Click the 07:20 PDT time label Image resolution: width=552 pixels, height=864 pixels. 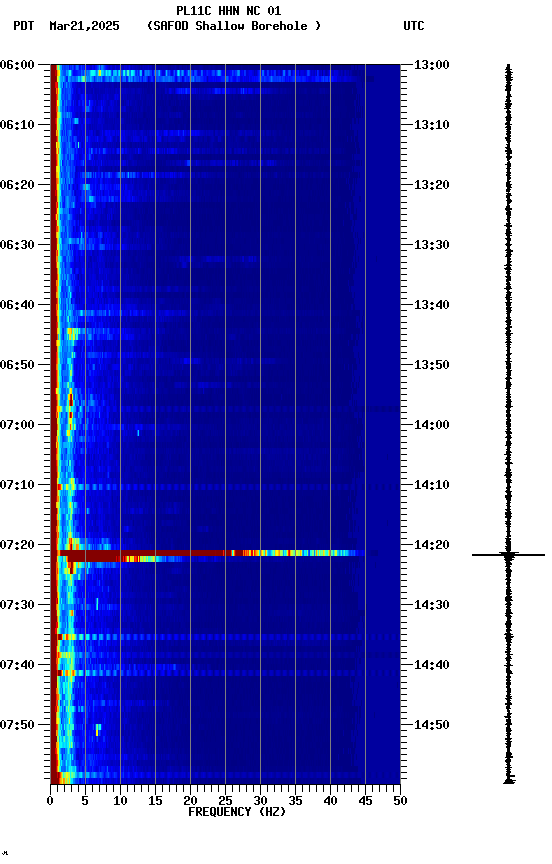[17, 545]
